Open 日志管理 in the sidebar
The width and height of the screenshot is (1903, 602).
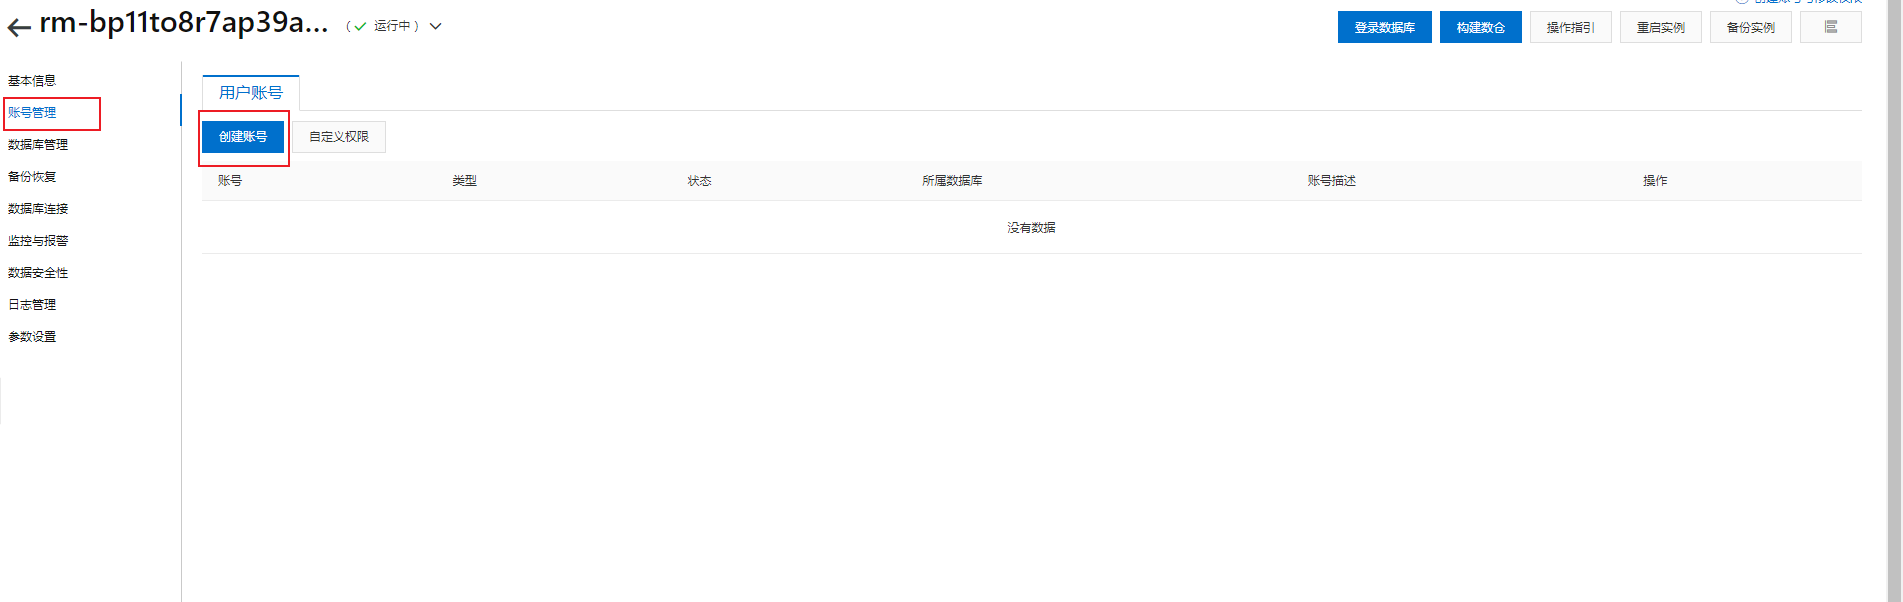coord(32,305)
